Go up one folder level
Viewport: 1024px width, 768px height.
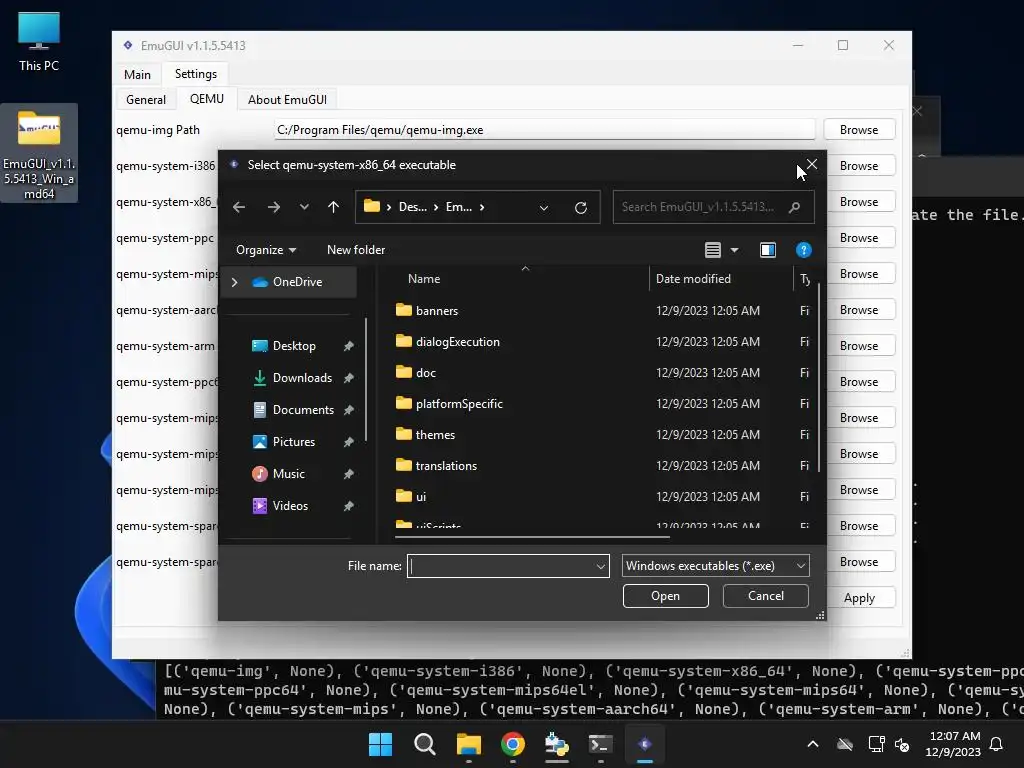(x=334, y=207)
